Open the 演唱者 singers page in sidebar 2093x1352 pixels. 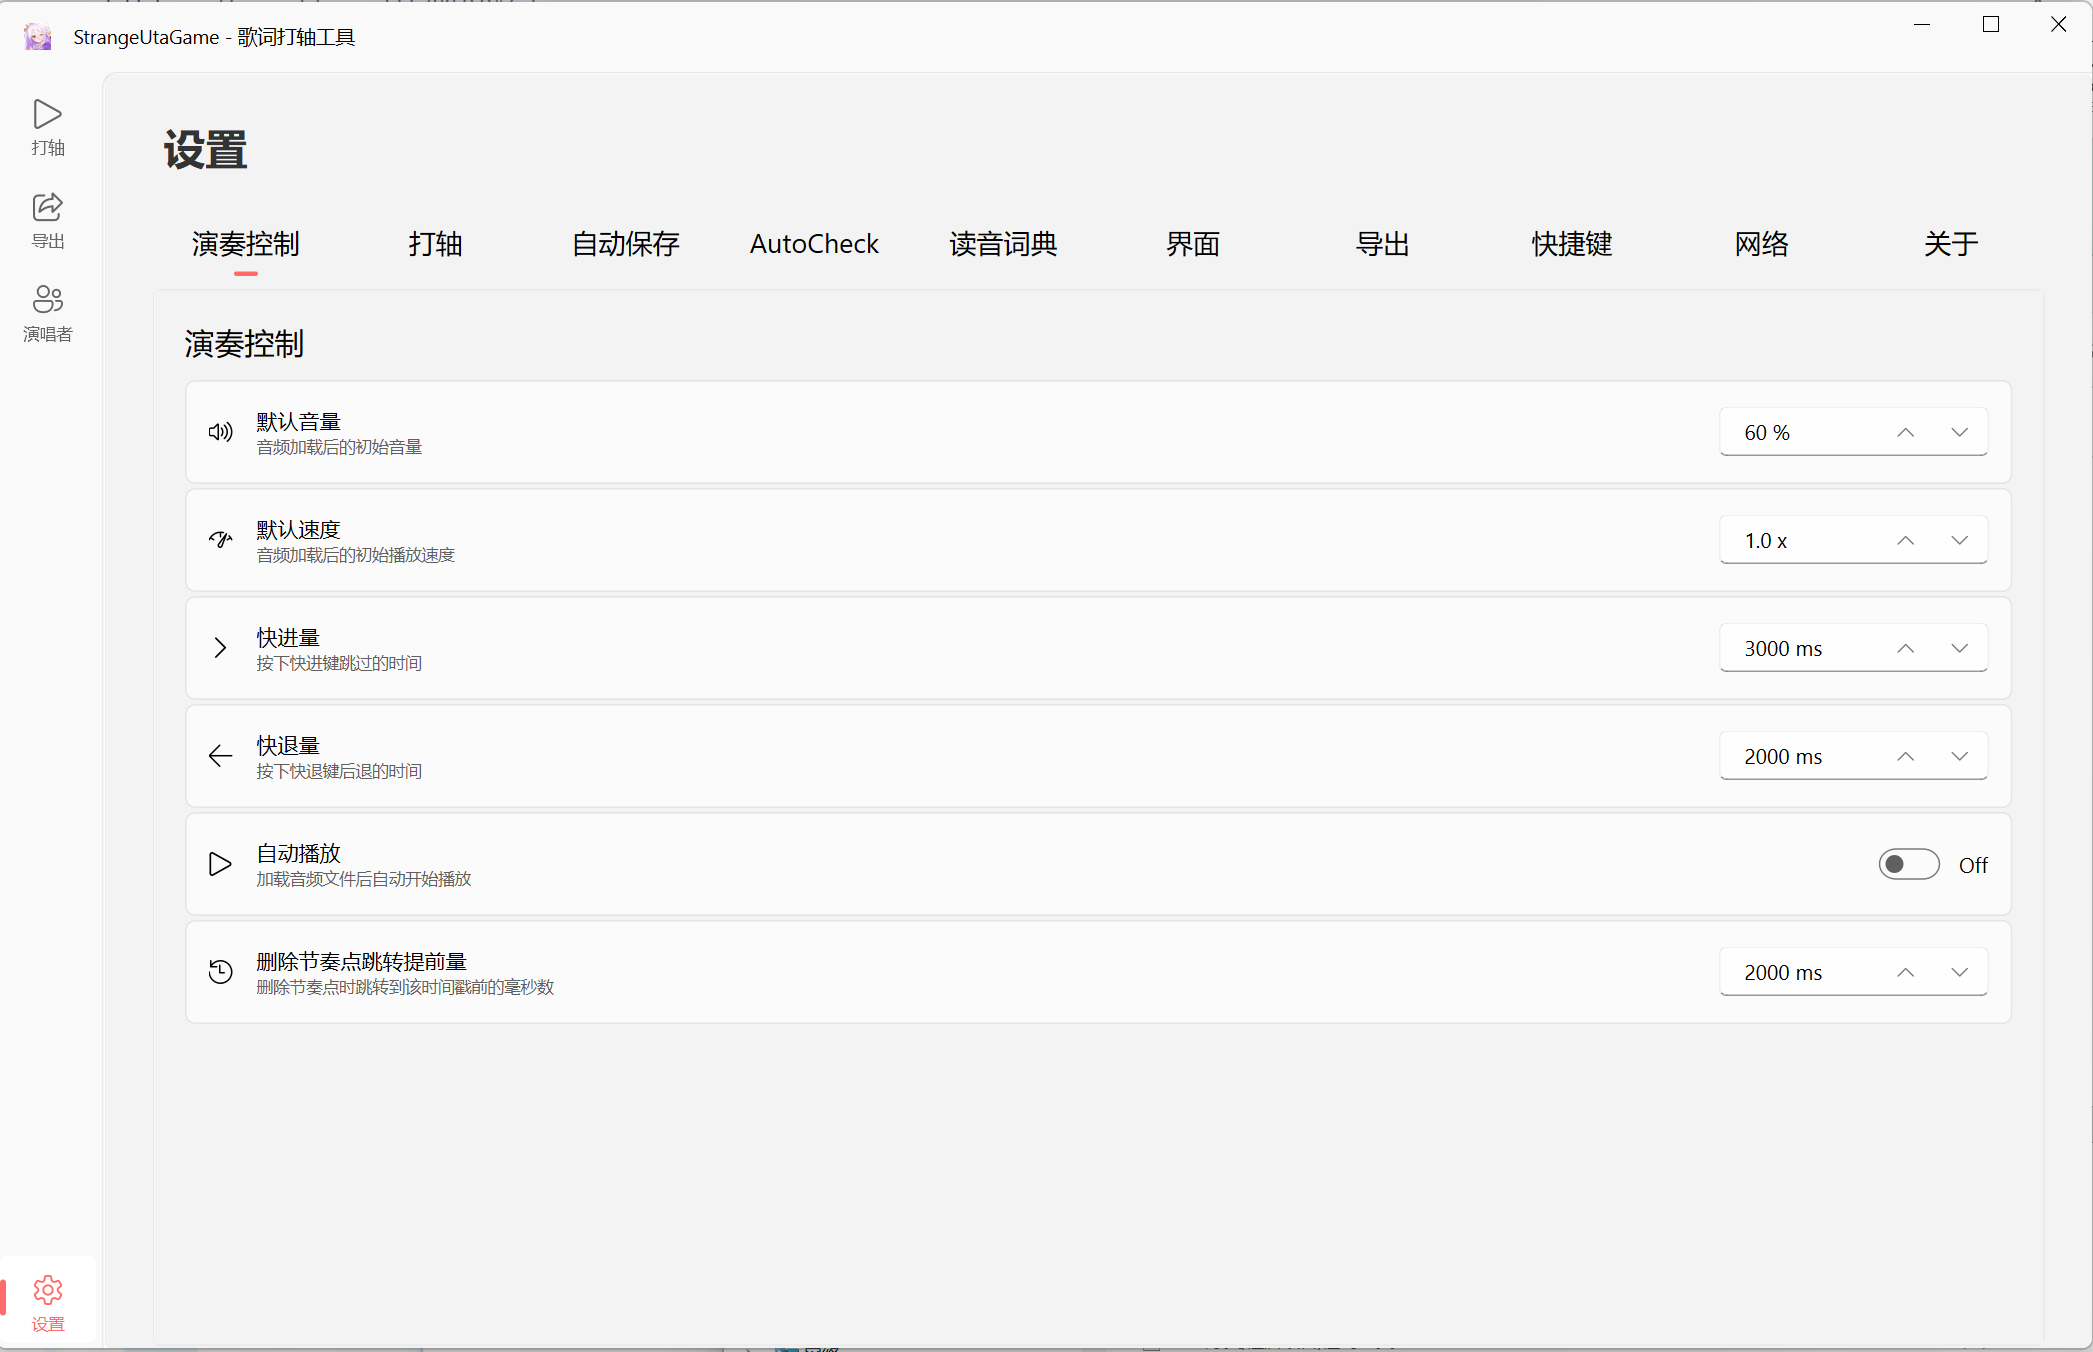point(48,313)
